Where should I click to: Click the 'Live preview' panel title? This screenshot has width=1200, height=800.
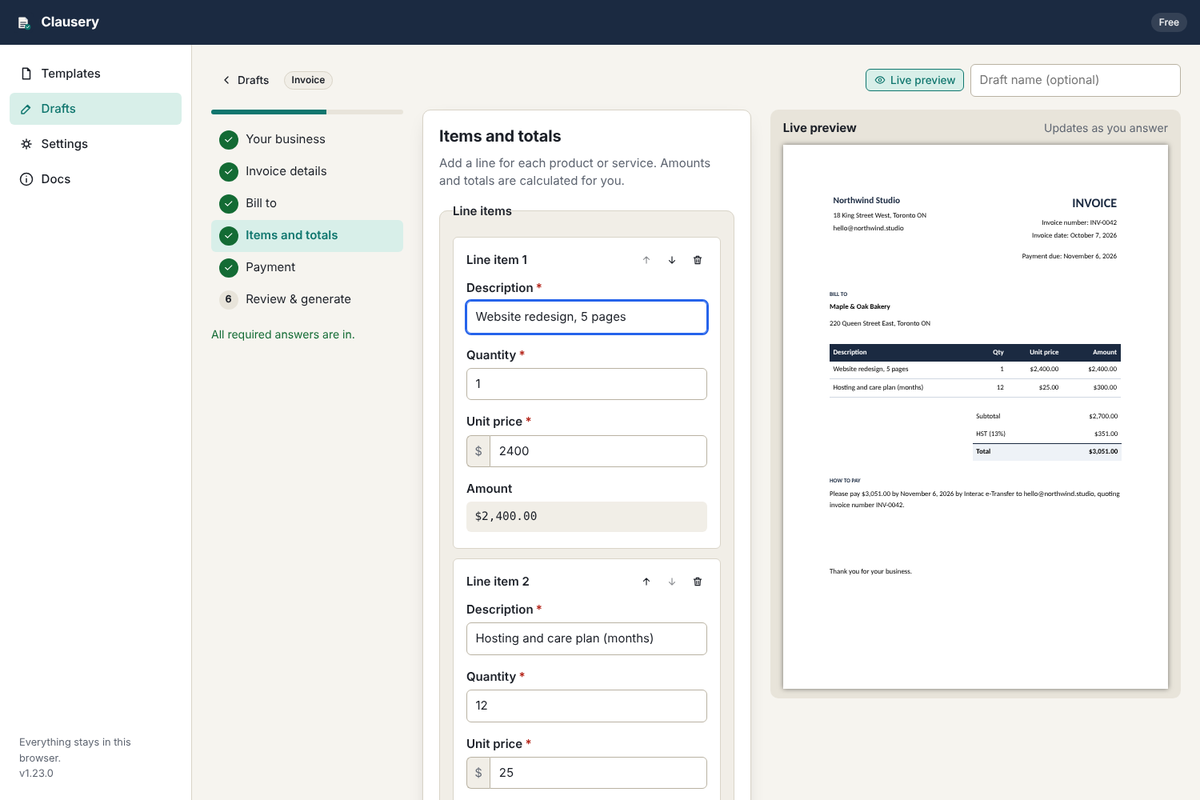820,128
